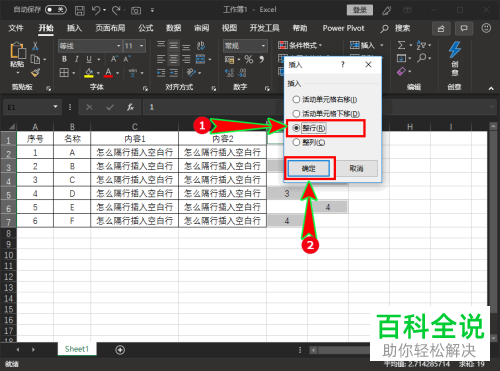Click the Cancel button in the Insert dialog
The image size is (500, 371).
click(x=356, y=169)
